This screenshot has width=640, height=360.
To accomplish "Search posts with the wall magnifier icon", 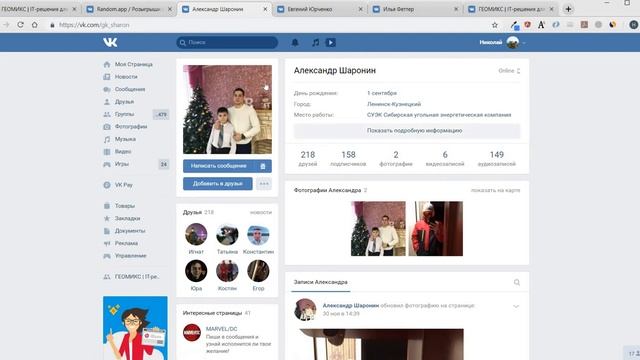I will click(517, 282).
